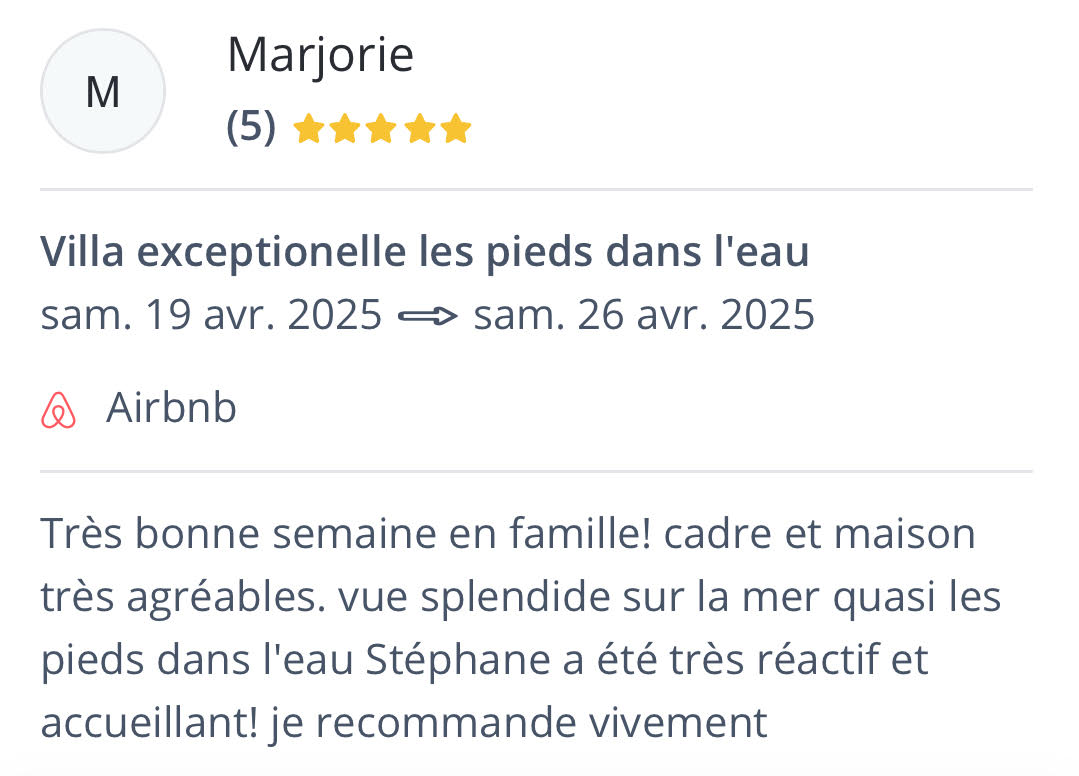Click the arrow between the stay dates
This screenshot has width=1079, height=776.
[x=427, y=316]
